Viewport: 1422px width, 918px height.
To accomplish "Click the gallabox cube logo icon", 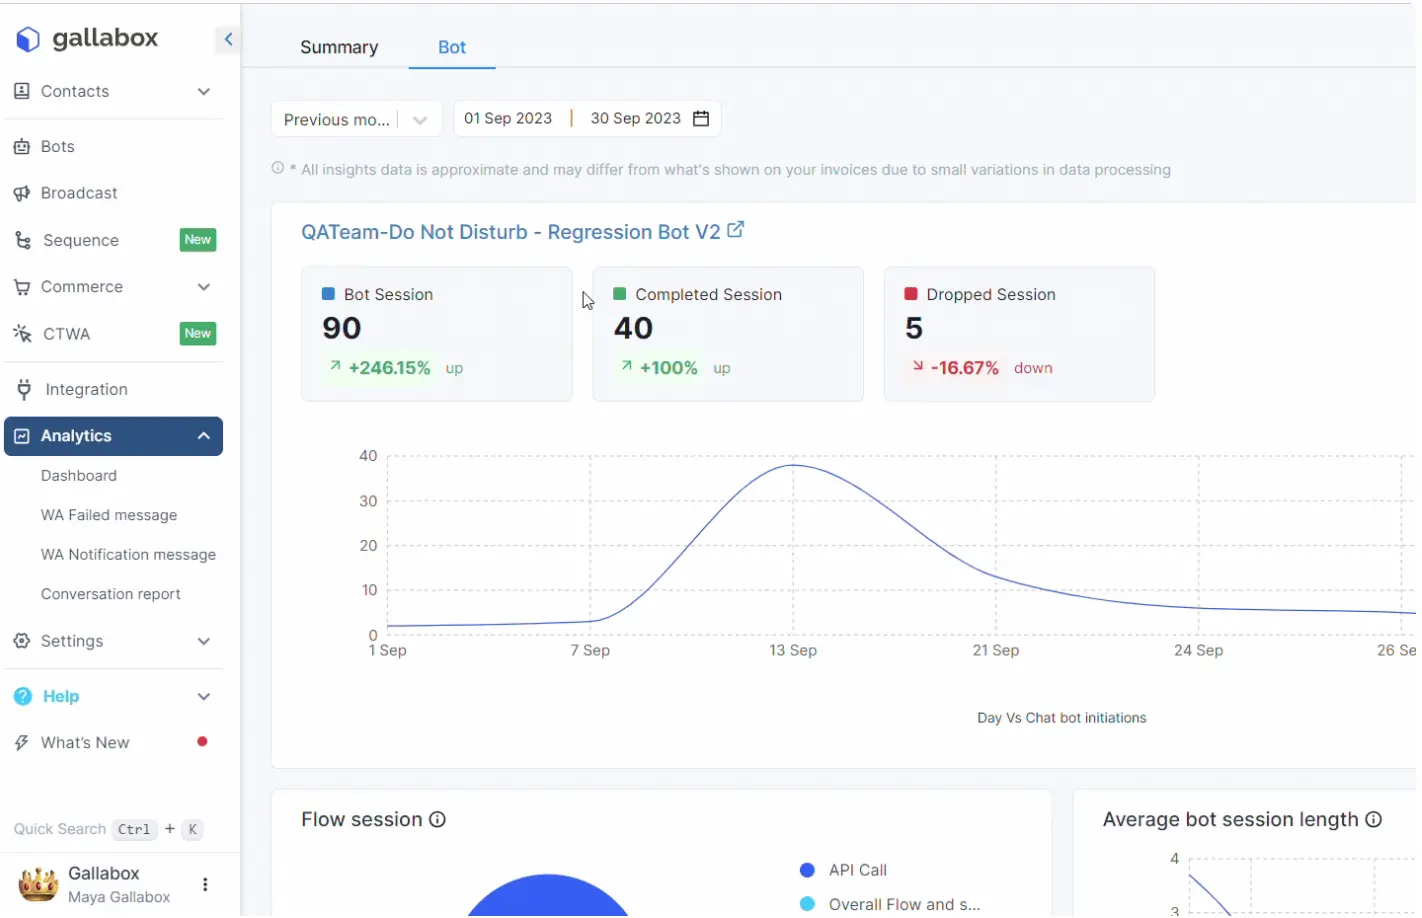I will [28, 39].
